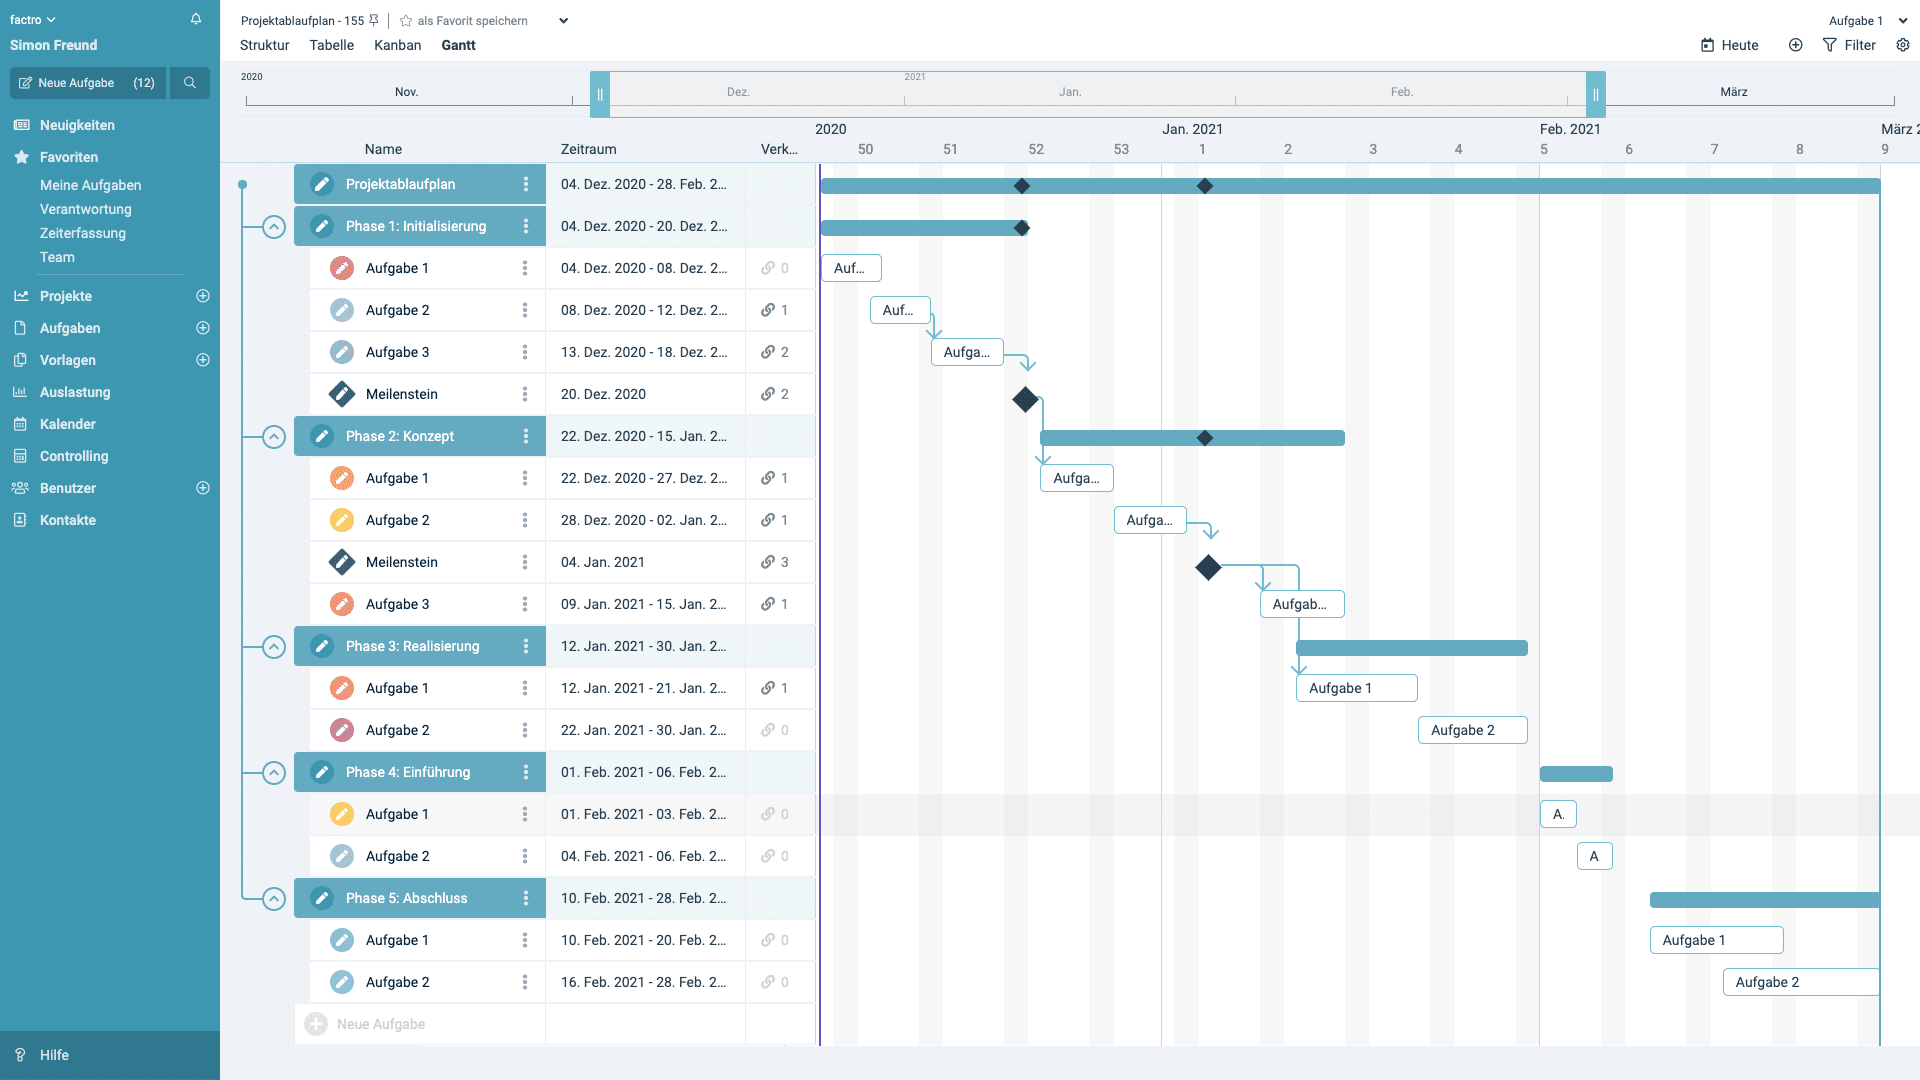This screenshot has width=1920, height=1080.
Task: Switch to the Struktur view tab
Action: [264, 45]
